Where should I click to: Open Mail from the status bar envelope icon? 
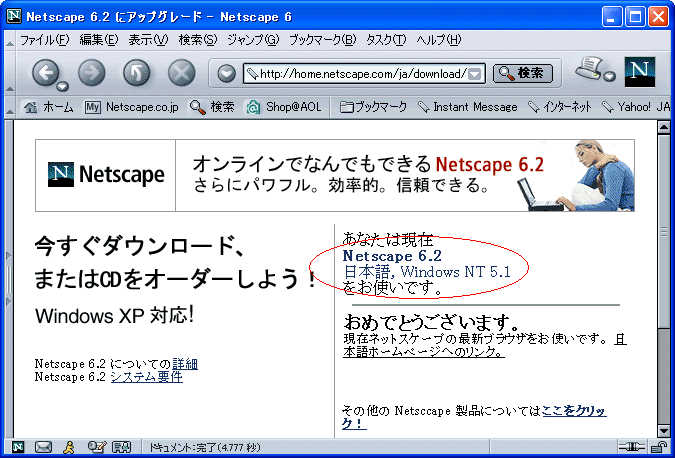pyautogui.click(x=43, y=447)
